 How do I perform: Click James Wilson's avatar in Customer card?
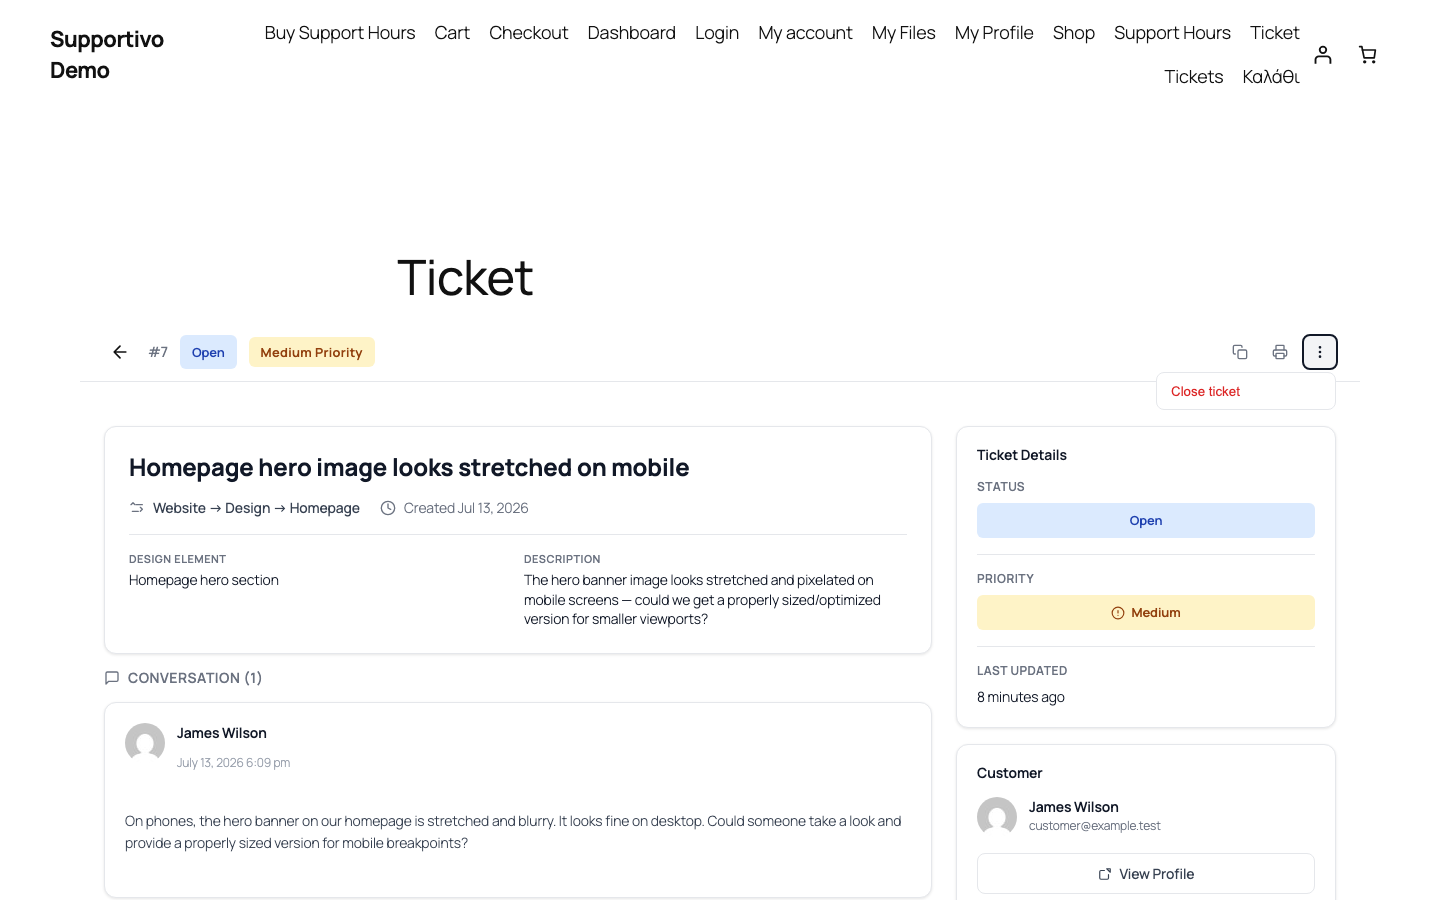tap(997, 817)
